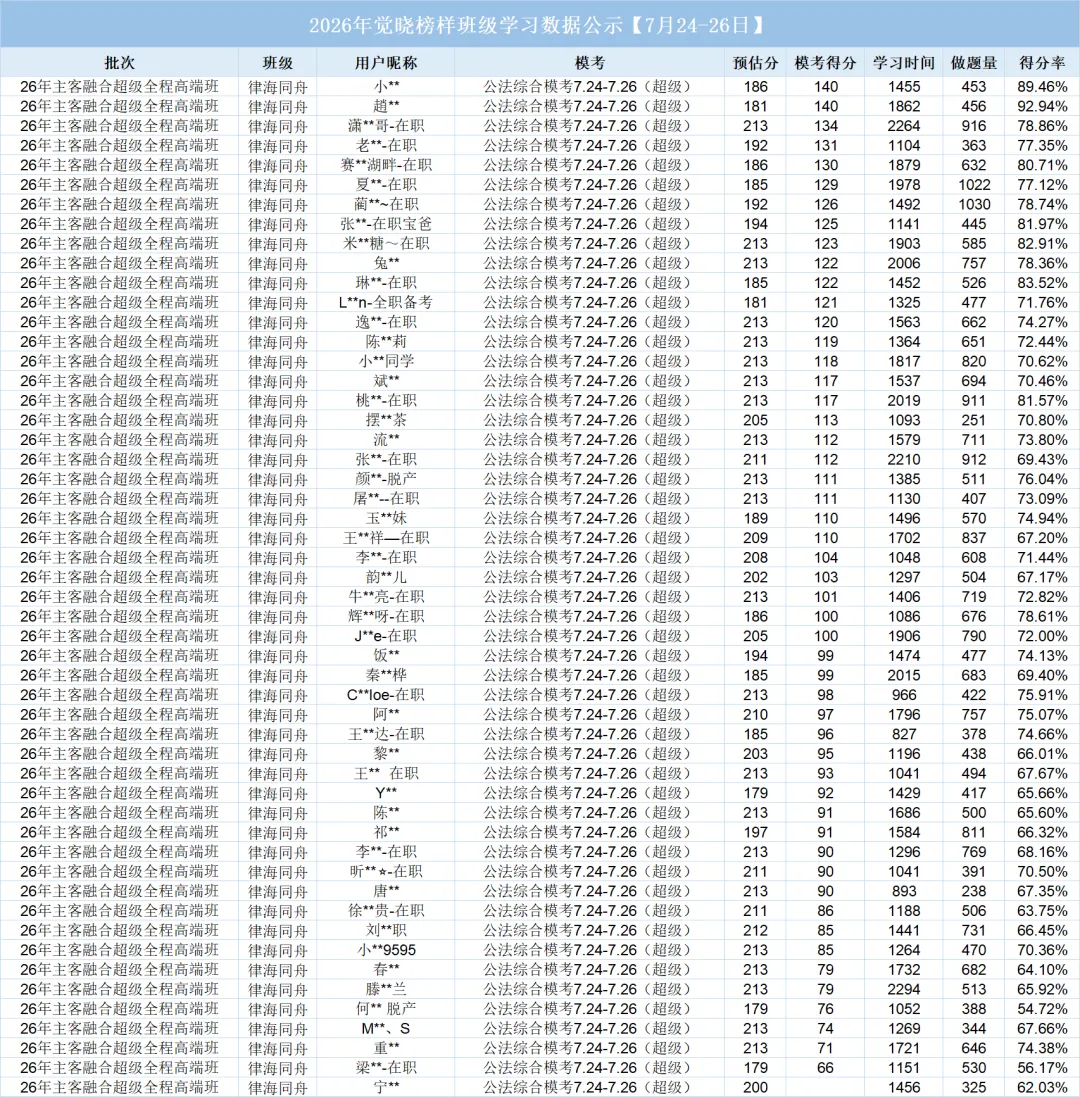Click the nickname "老**-在职"
This screenshot has width=1080, height=1097.
[x=386, y=146]
